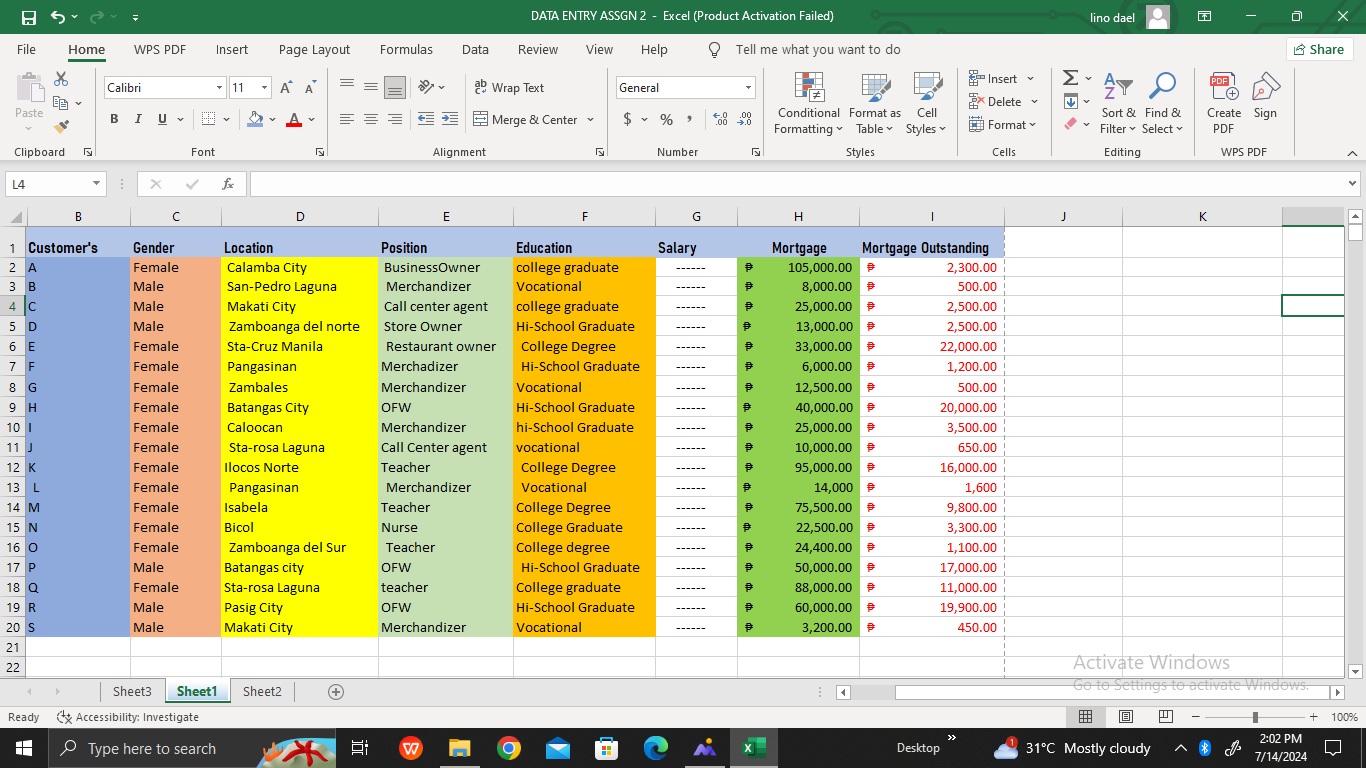
Task: Select the Italic formatting icon
Action: pos(137,119)
